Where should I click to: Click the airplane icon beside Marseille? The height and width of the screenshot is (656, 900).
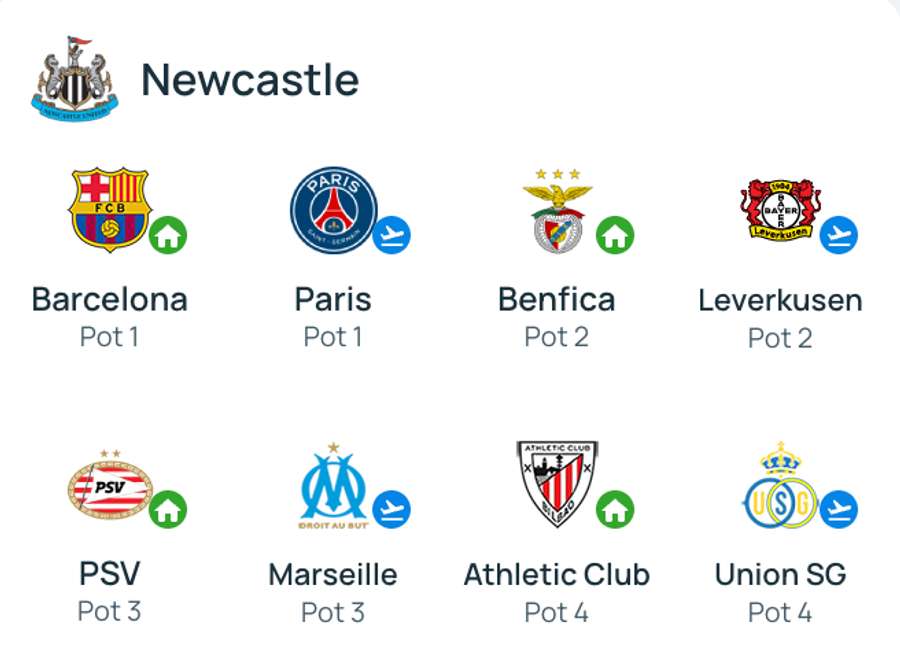pos(391,509)
